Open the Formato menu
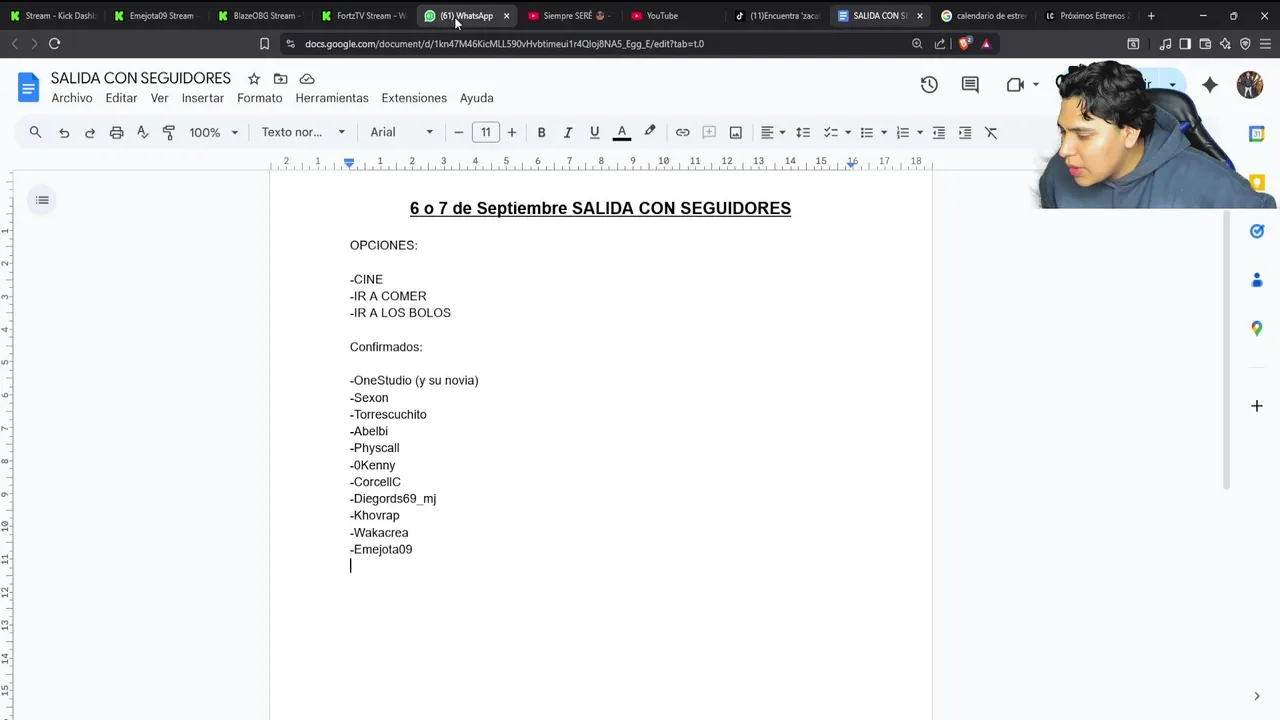 260,98
